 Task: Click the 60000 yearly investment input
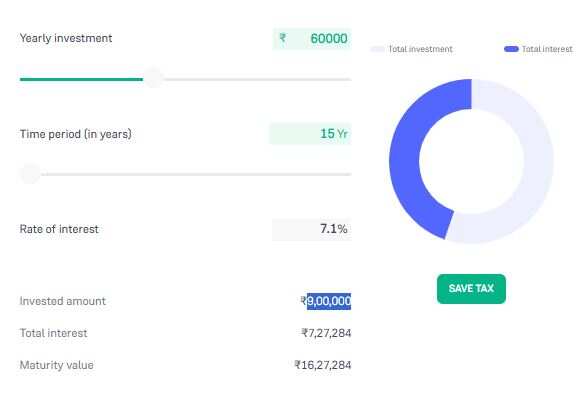312,39
